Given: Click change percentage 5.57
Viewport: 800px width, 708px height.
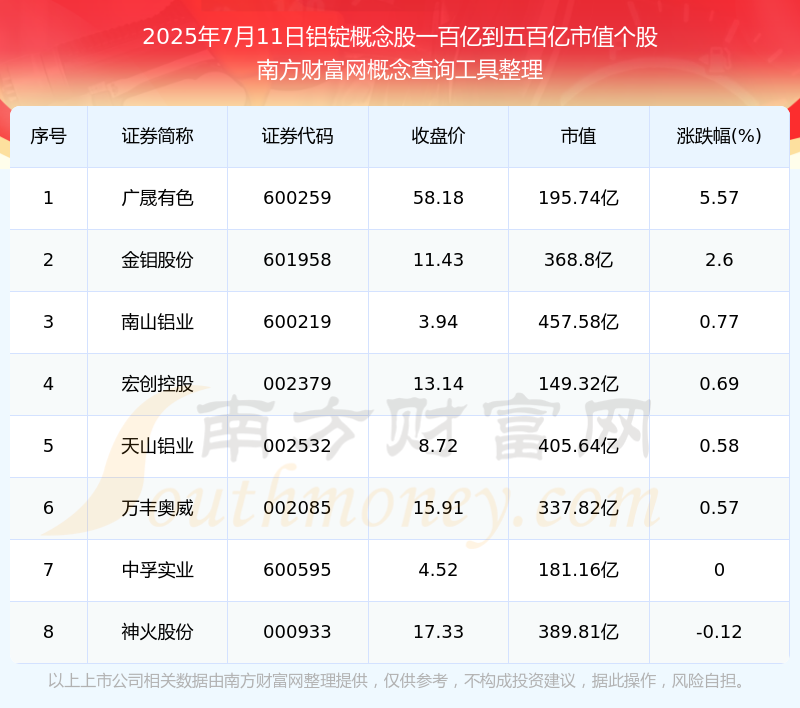Looking at the screenshot, I should pos(719,198).
